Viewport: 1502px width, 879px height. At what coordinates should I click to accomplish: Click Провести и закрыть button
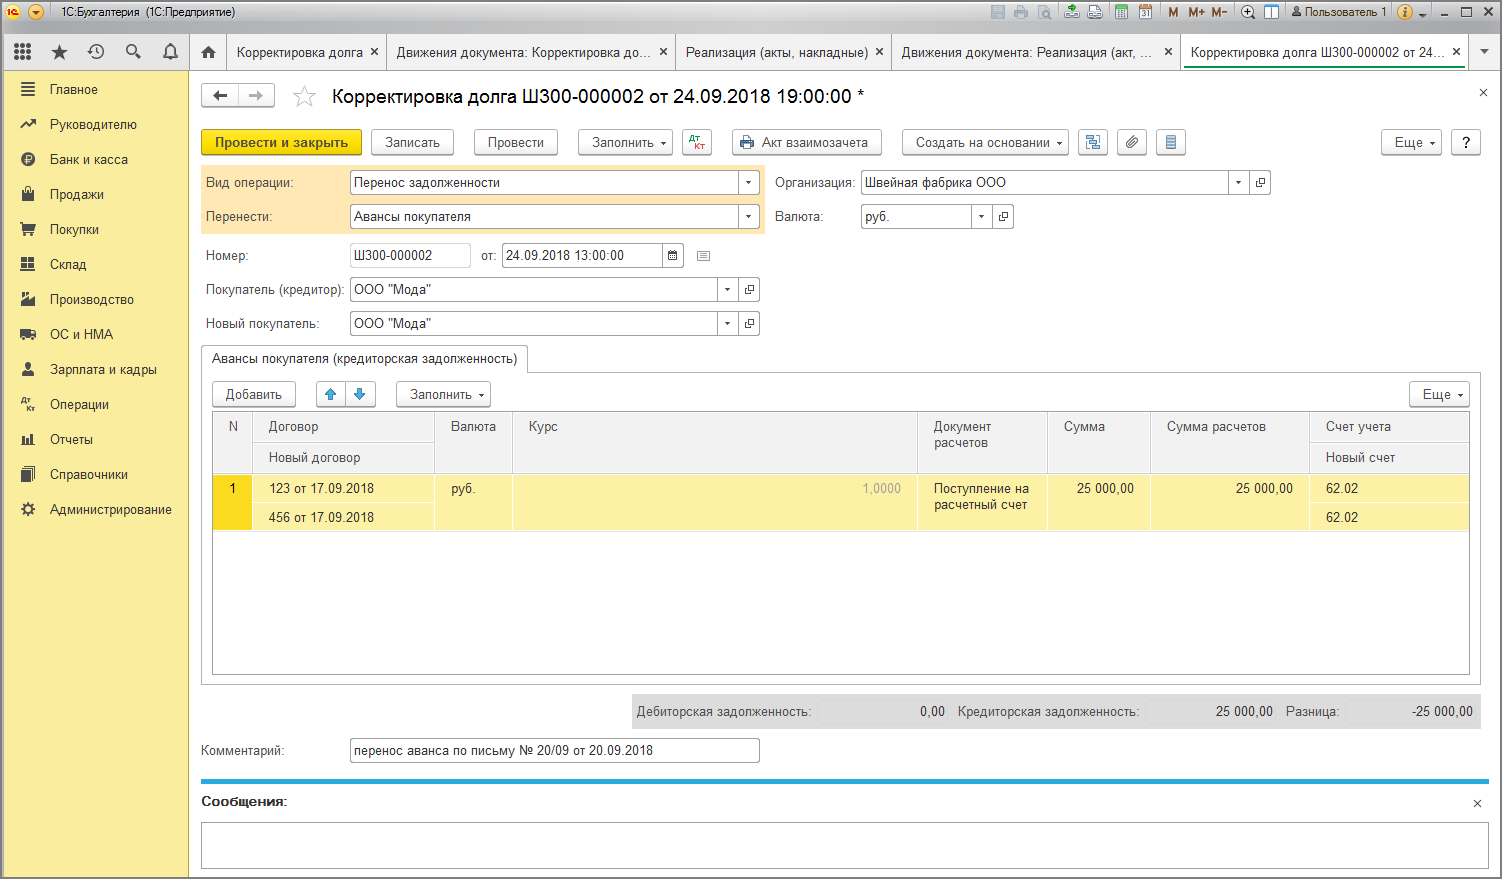[x=281, y=142]
